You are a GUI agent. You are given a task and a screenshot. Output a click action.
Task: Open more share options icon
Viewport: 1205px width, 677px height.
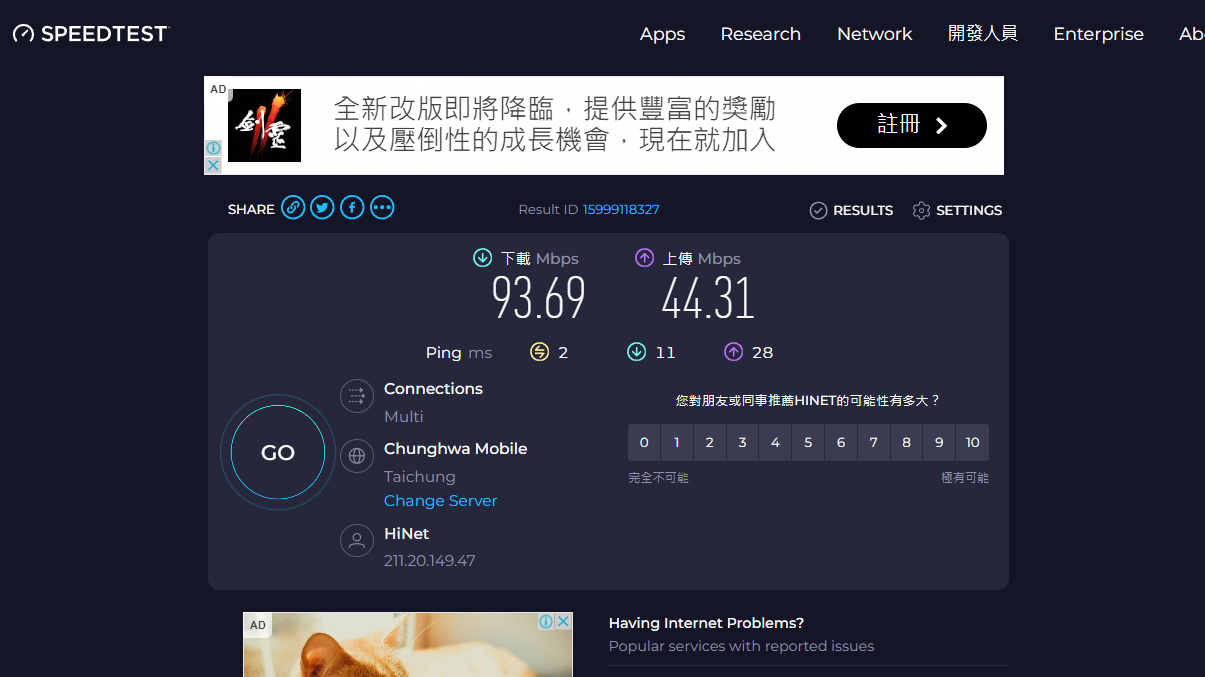click(382, 208)
